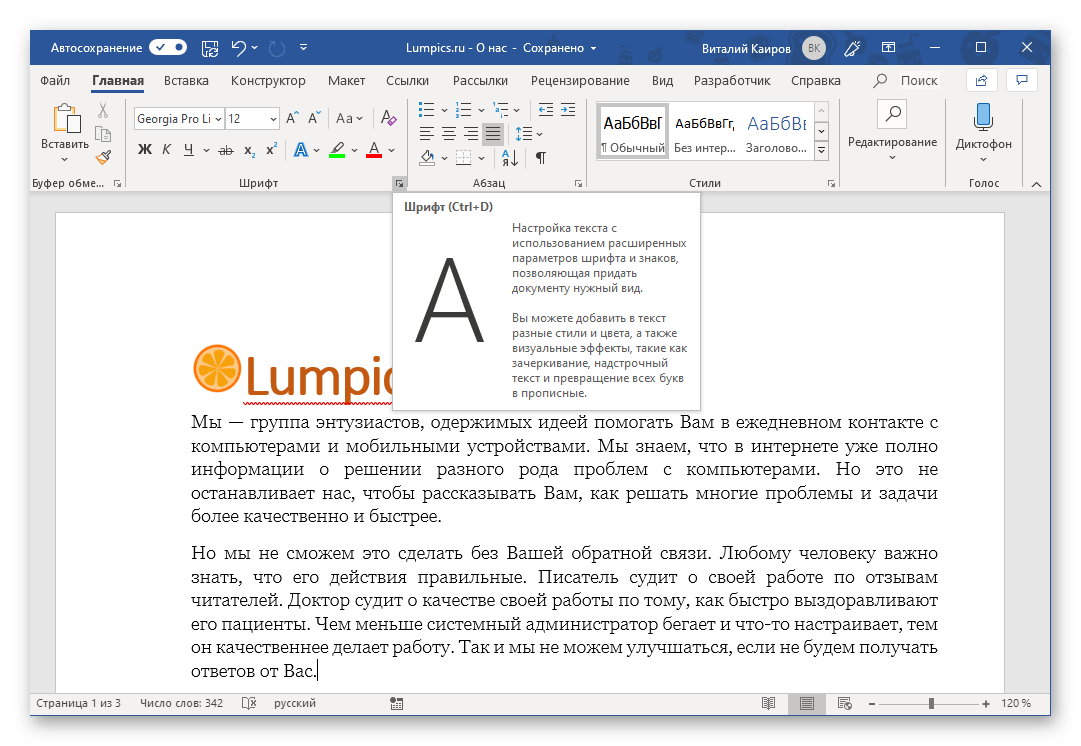The width and height of the screenshot is (1081, 746).
Task: Click the Subscript x₂ icon
Action: click(x=249, y=150)
